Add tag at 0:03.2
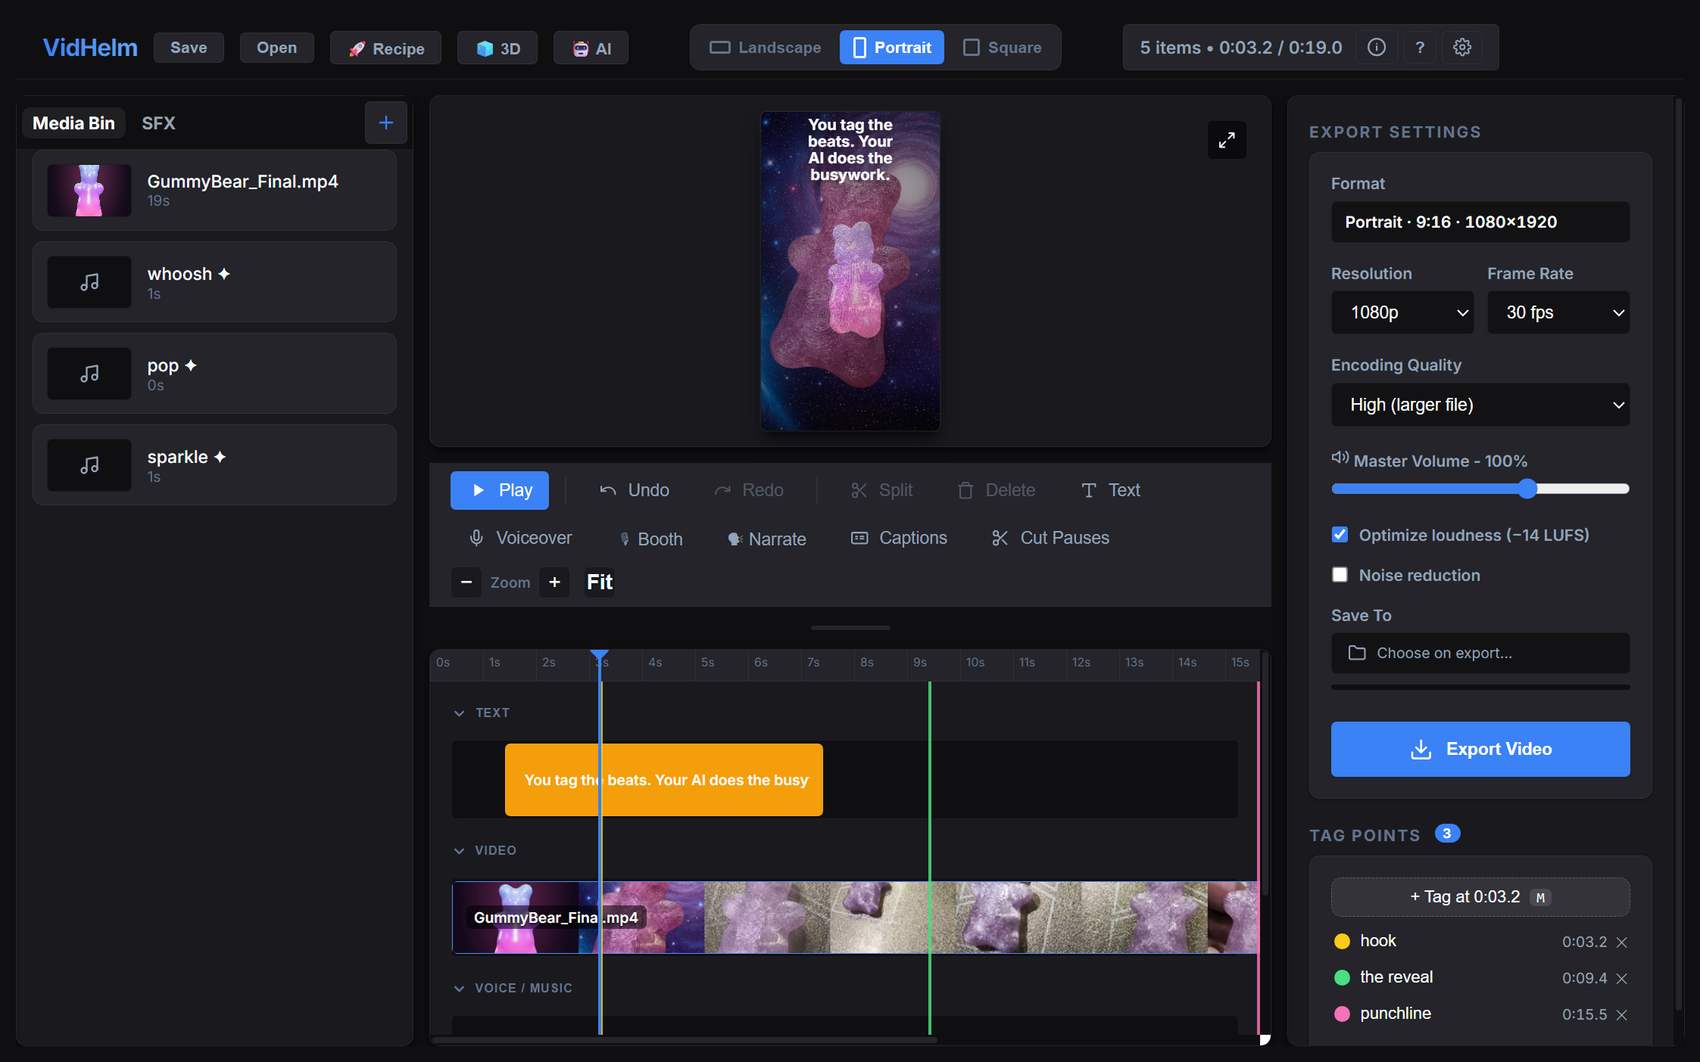The height and width of the screenshot is (1062, 1700). pyautogui.click(x=1480, y=897)
